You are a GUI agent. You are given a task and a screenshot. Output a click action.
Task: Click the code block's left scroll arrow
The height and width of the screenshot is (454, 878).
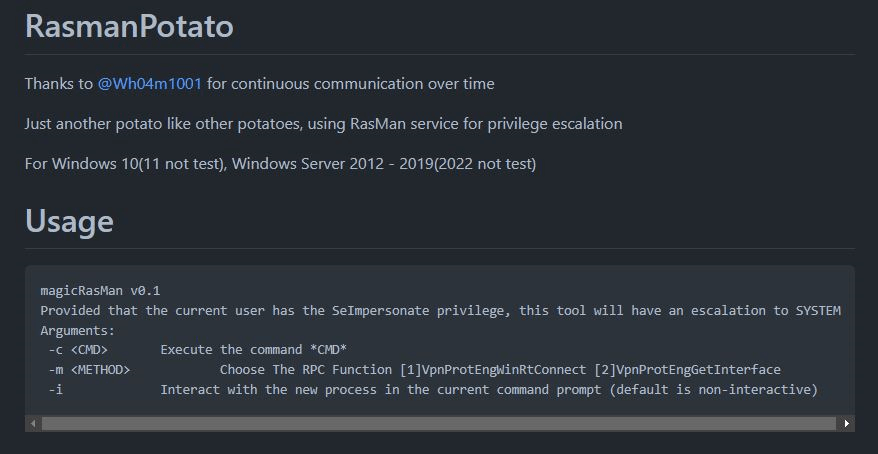[33, 424]
